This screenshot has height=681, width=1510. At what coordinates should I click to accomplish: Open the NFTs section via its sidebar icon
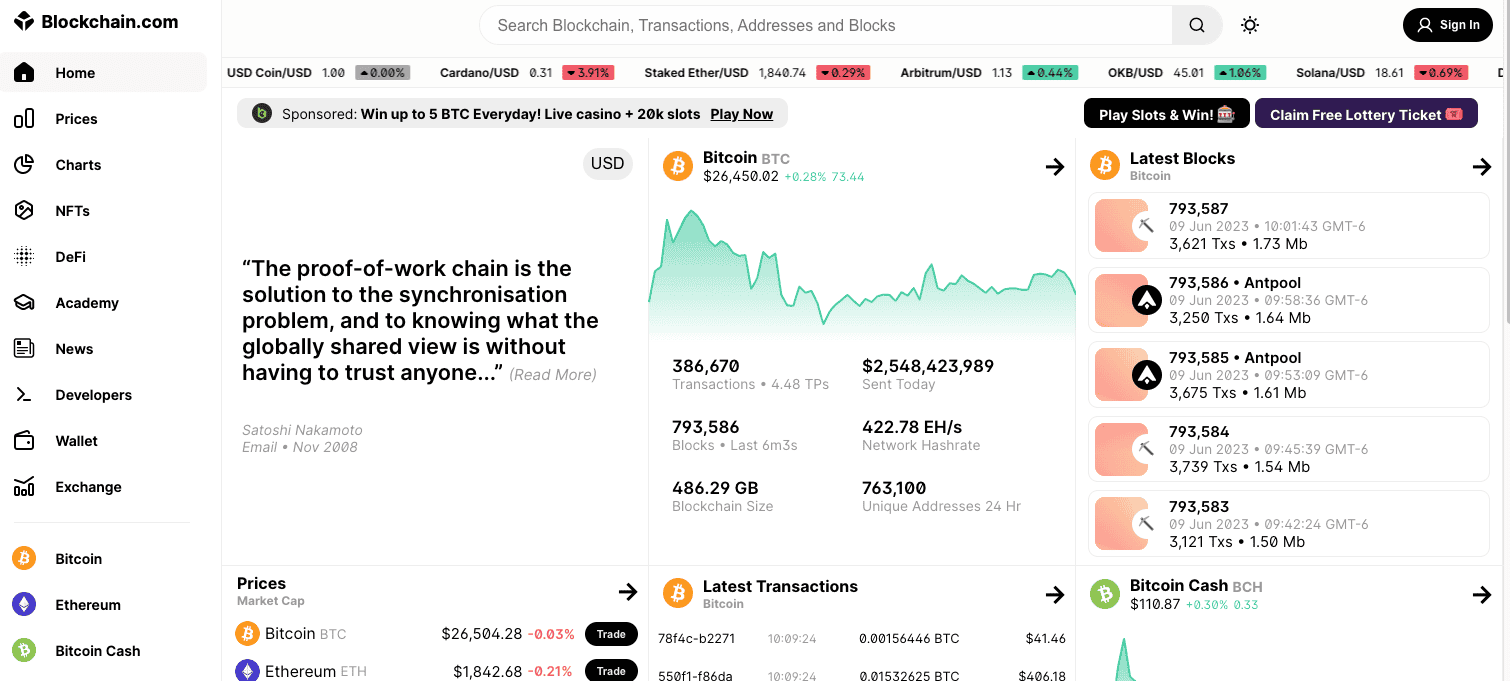click(24, 210)
